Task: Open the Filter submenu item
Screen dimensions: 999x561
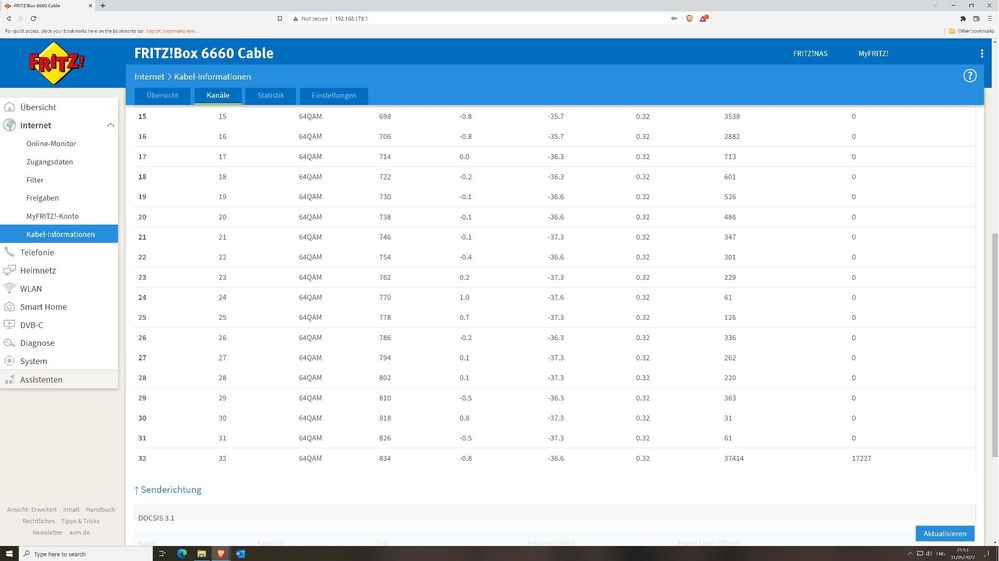Action: (x=34, y=180)
